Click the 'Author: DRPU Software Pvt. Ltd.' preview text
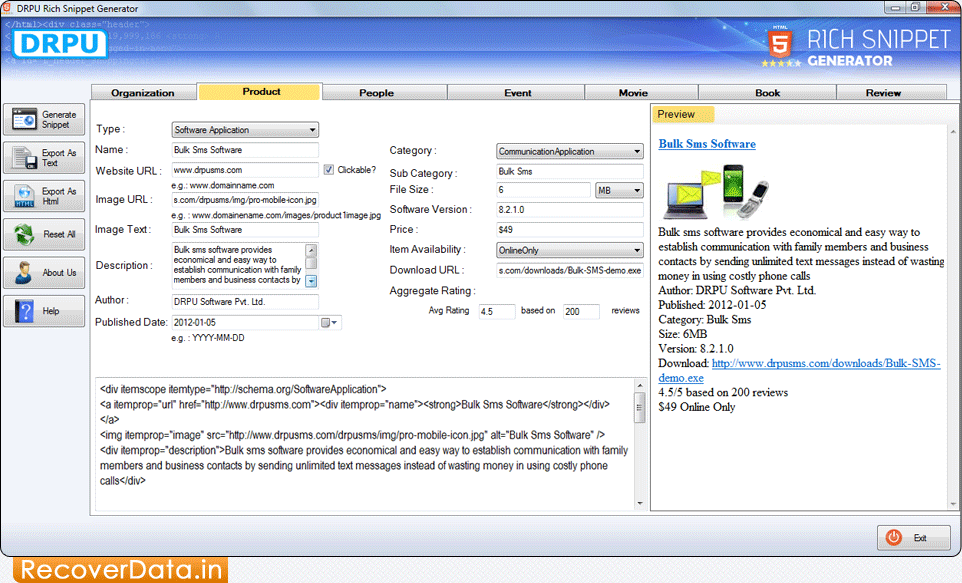The height and width of the screenshot is (583, 962). (737, 290)
